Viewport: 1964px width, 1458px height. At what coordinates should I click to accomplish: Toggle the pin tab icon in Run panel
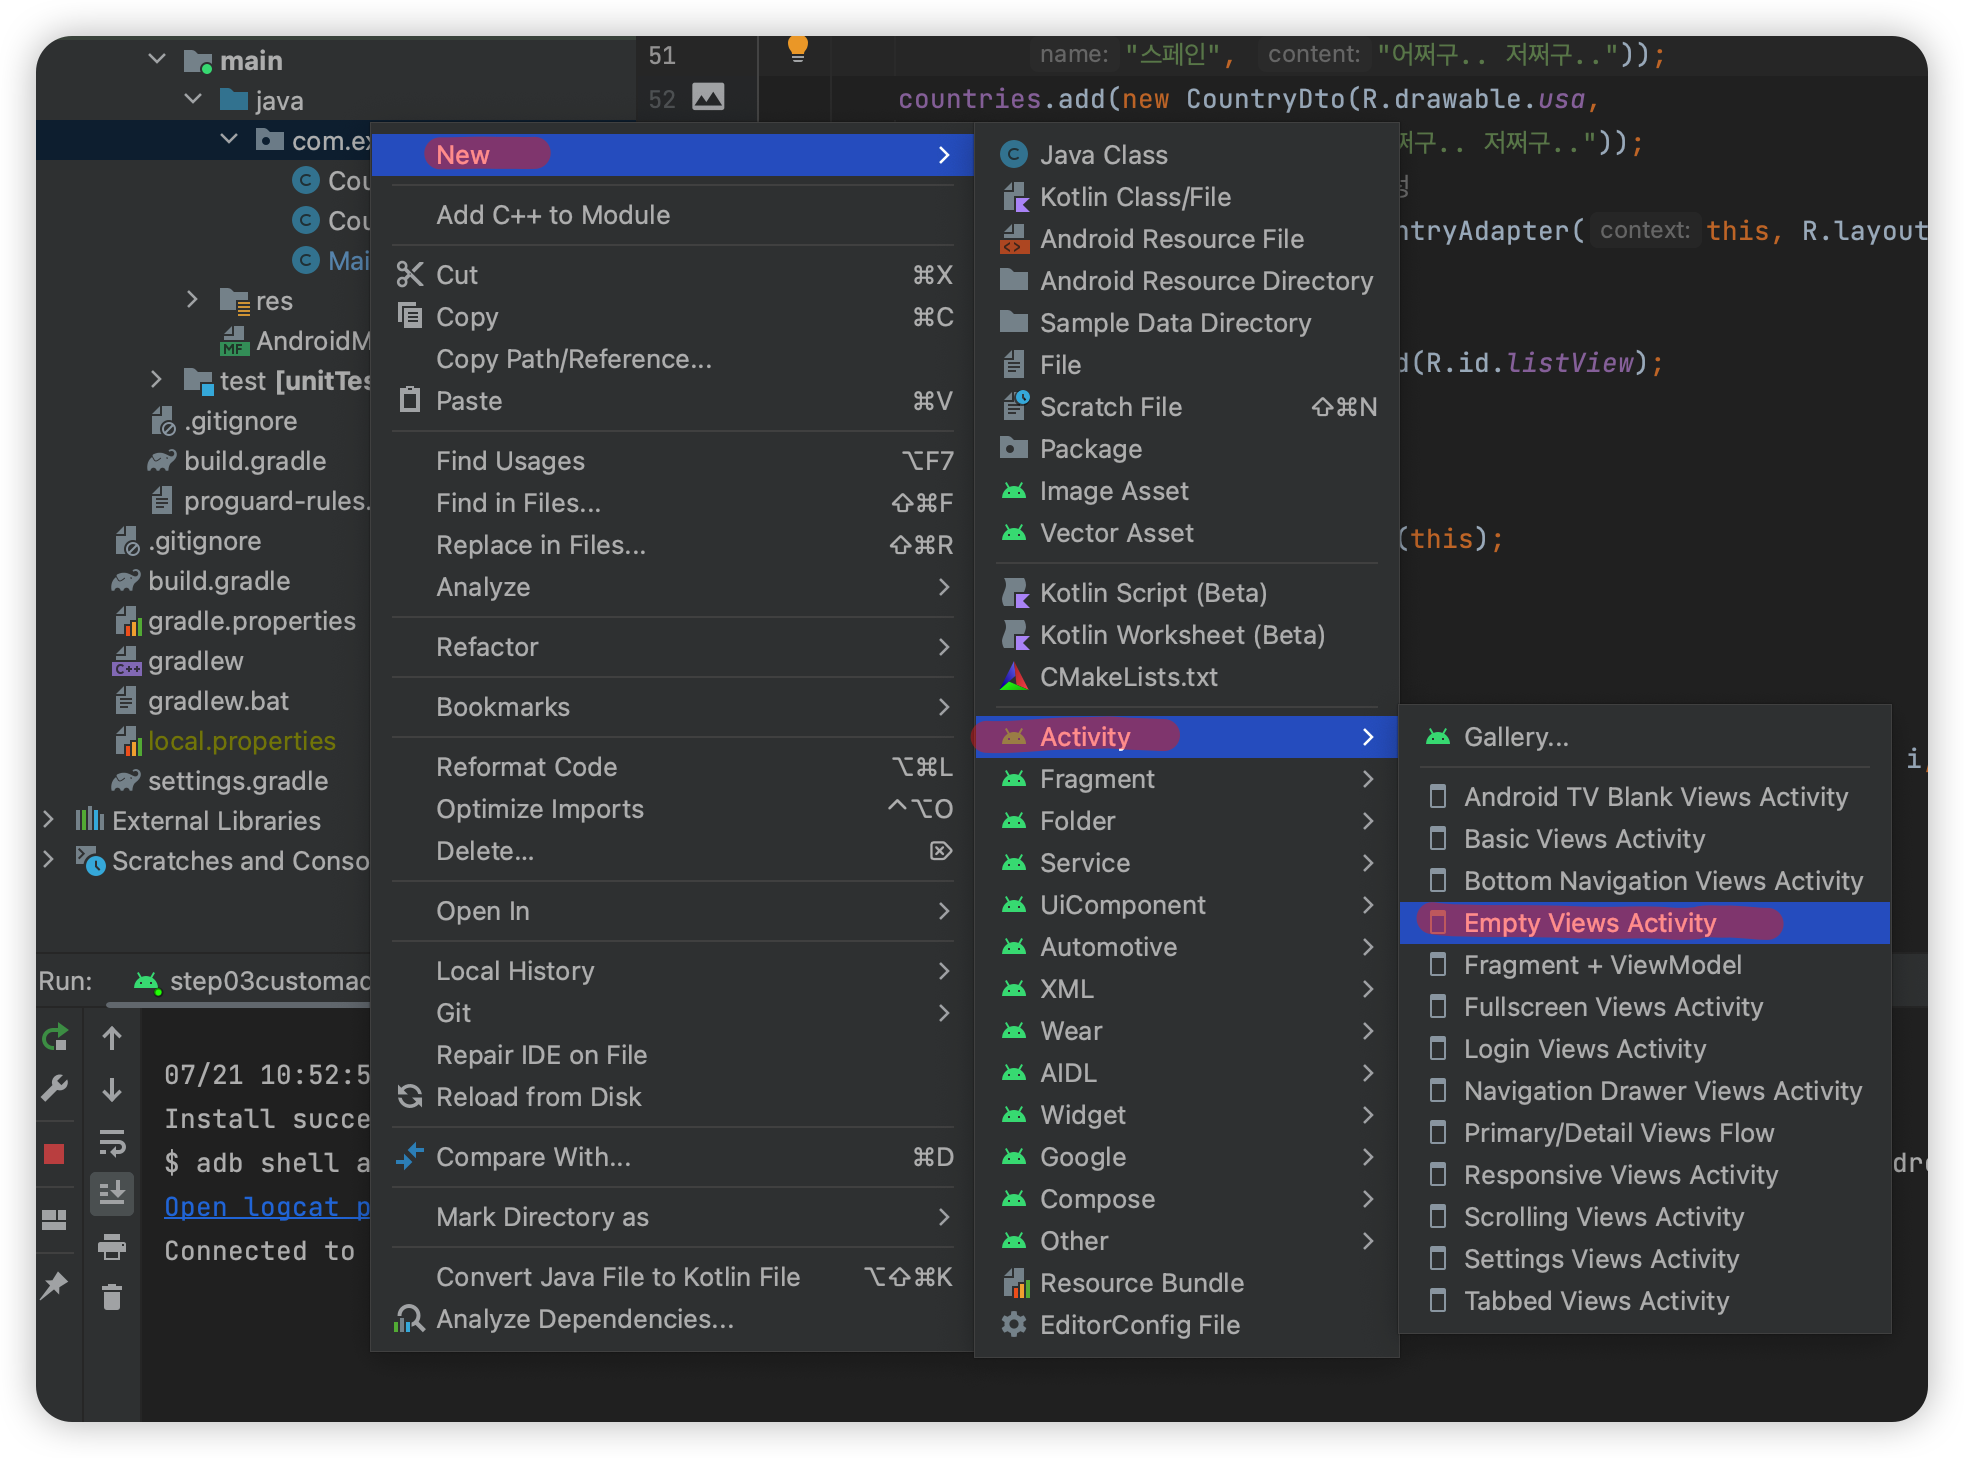tap(55, 1285)
